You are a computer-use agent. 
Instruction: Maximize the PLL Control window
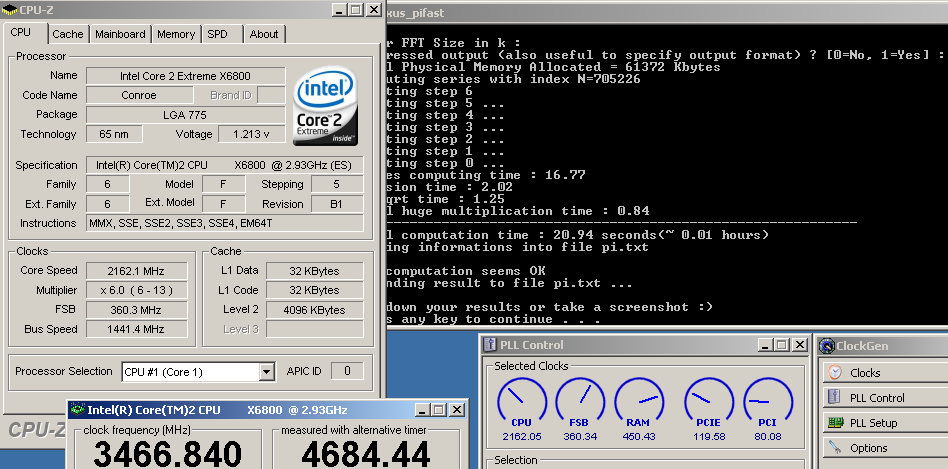782,345
